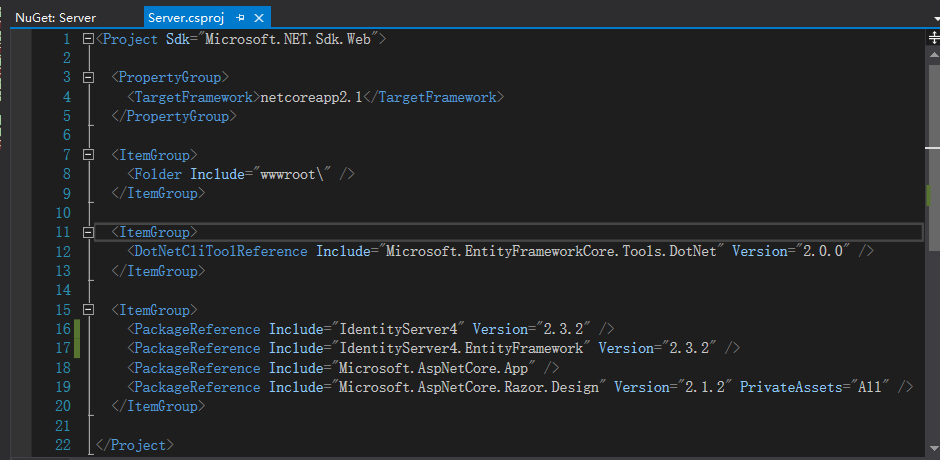Click the editor split-window handle icon

point(934,36)
